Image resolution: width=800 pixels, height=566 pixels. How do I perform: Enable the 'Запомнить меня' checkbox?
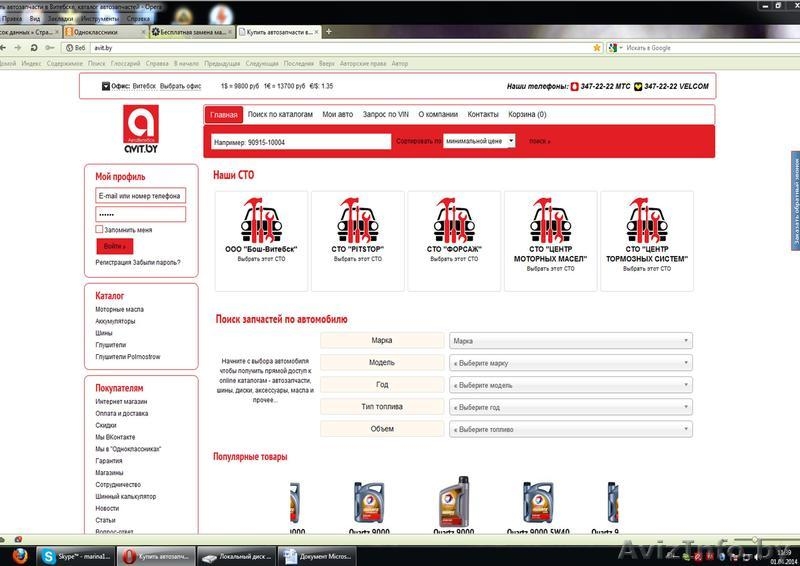tap(100, 229)
